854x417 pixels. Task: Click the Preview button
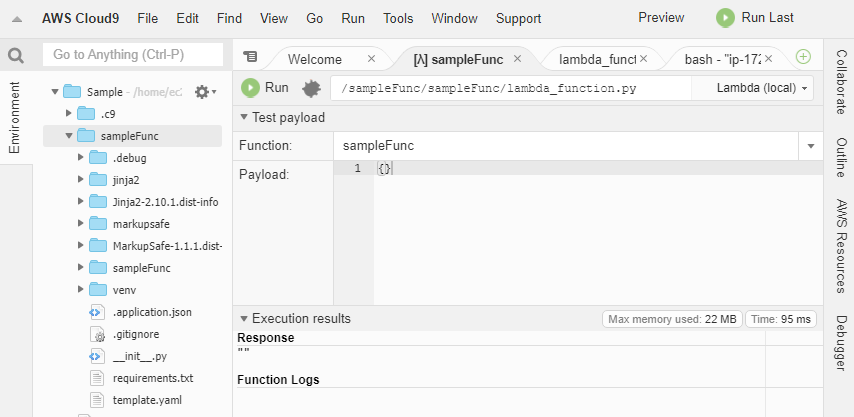coord(661,18)
